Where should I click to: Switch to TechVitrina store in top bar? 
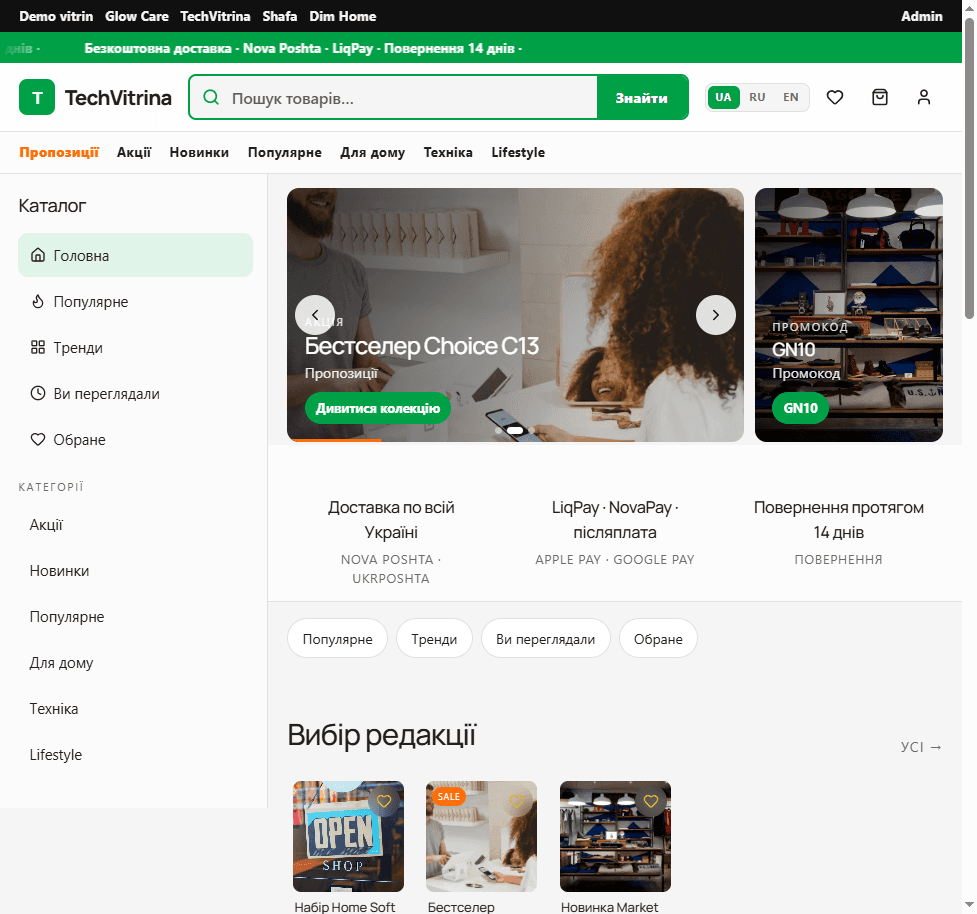click(x=215, y=16)
